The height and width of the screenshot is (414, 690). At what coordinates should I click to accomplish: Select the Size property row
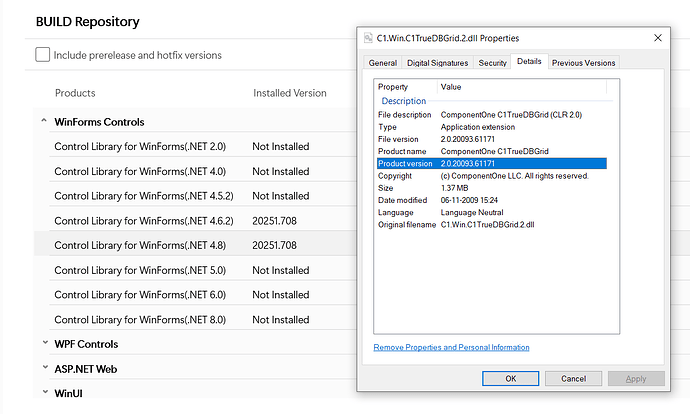point(492,188)
